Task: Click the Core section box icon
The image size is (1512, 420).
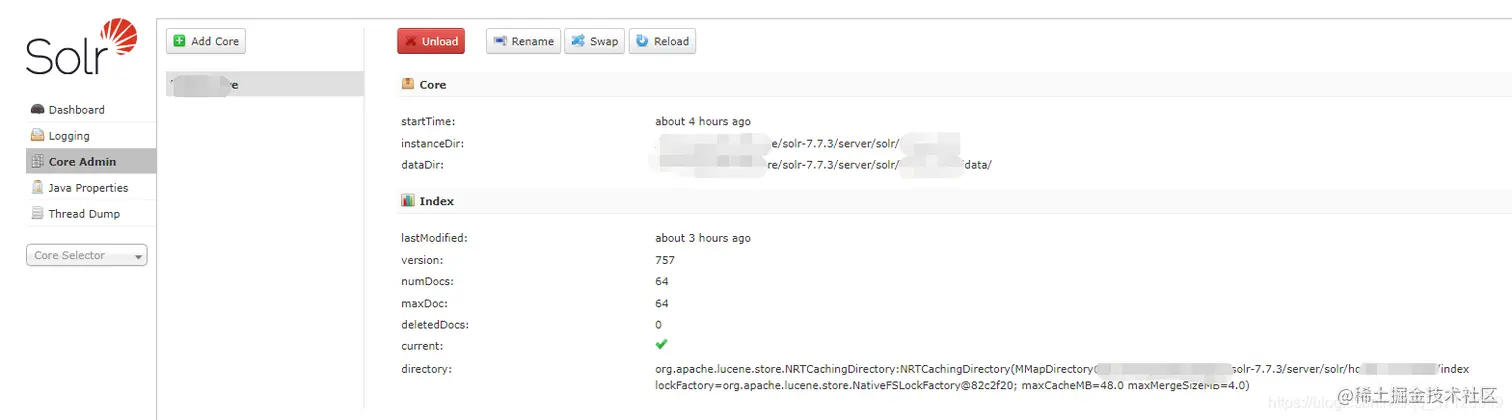Action: (x=408, y=85)
